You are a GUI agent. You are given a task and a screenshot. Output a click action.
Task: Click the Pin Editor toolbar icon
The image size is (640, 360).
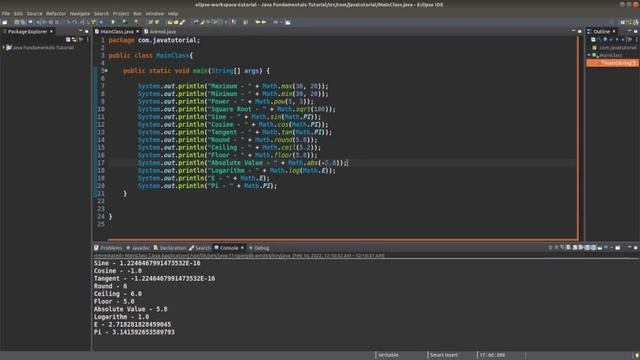288,22
